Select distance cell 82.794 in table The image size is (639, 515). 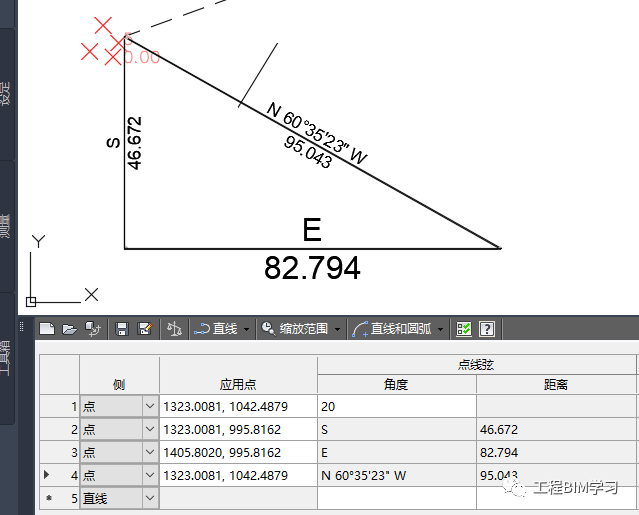(x=556, y=452)
